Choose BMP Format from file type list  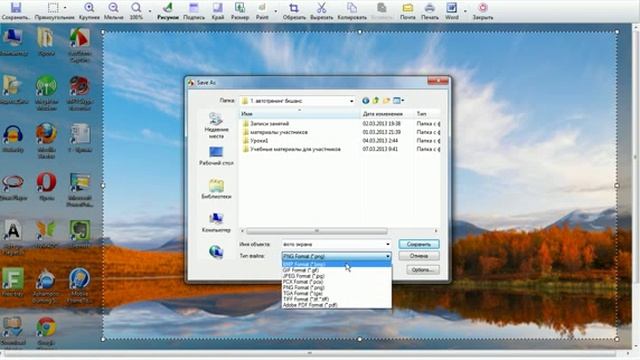(x=337, y=264)
